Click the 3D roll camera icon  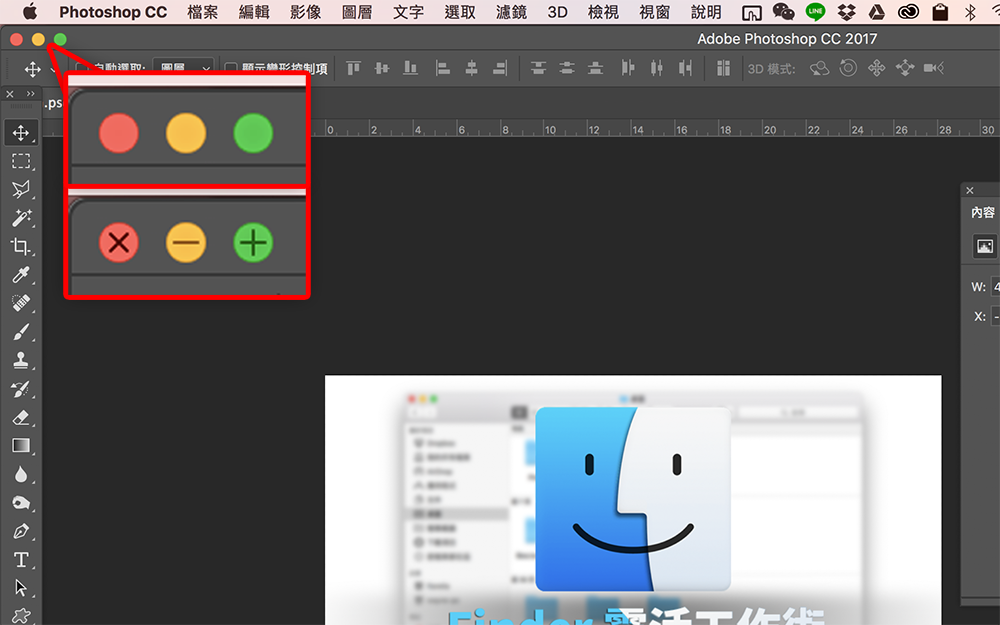pos(848,68)
